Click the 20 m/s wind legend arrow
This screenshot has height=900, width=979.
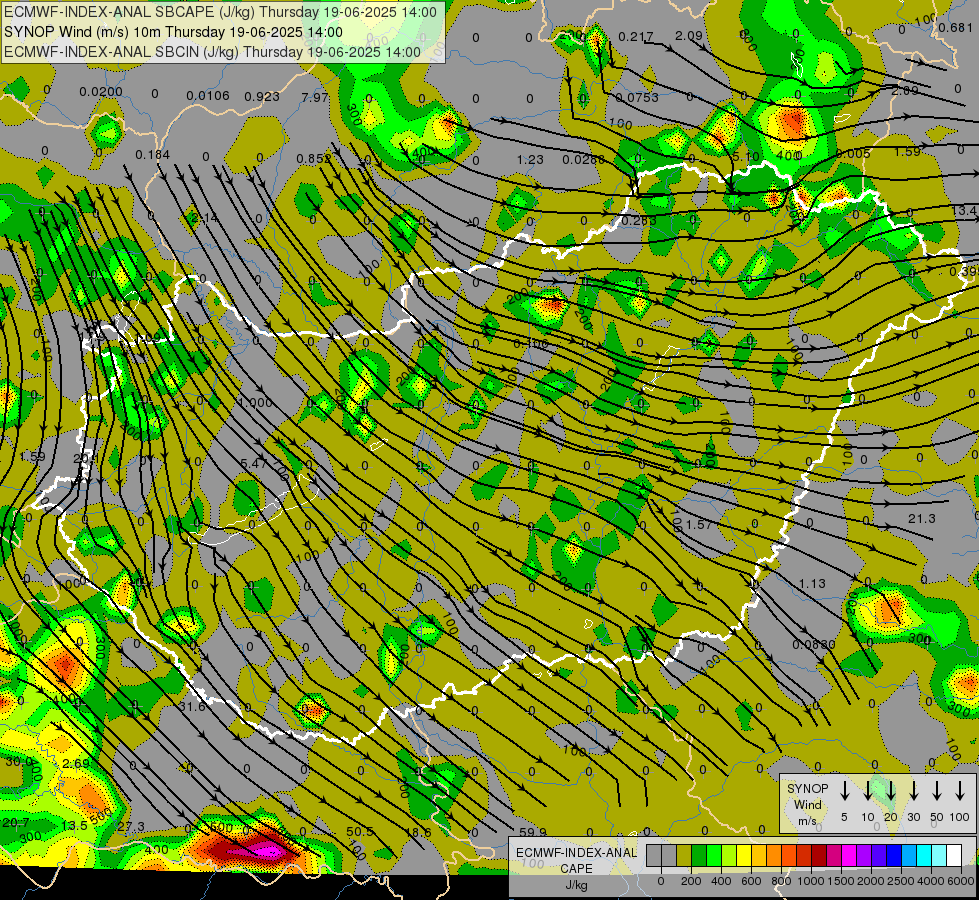(890, 791)
